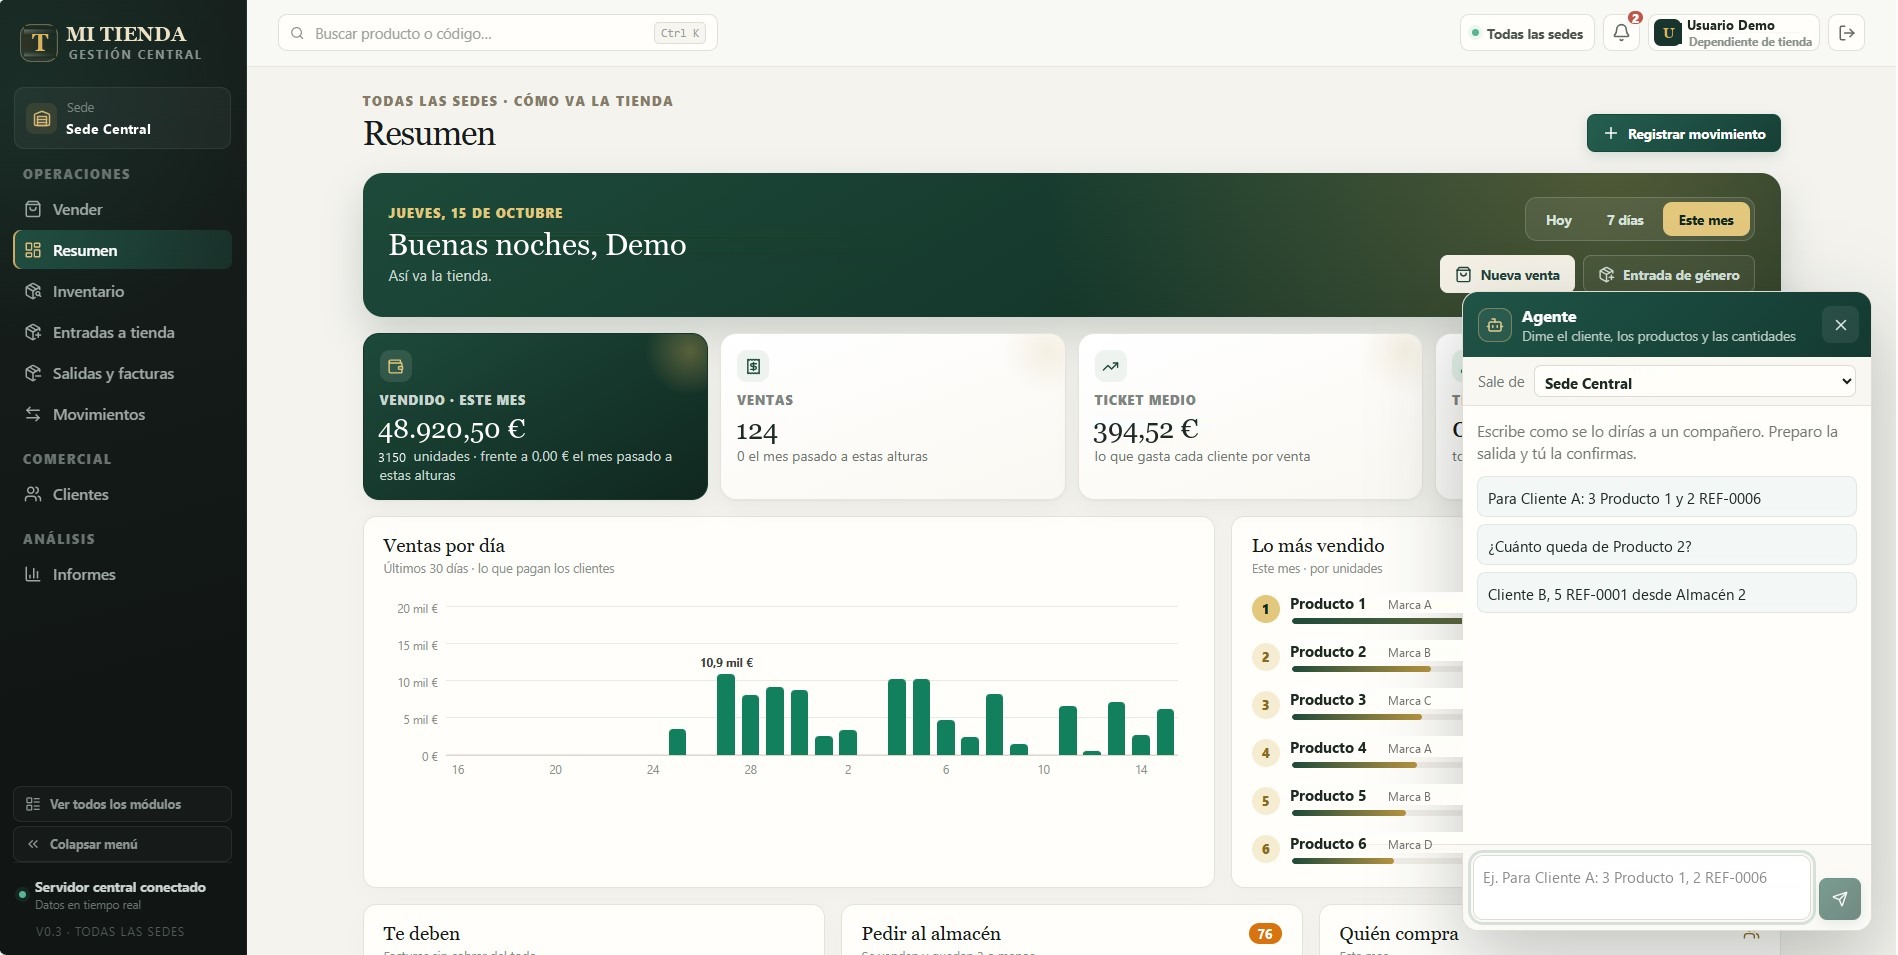Click Ver todos los módulos
The width and height of the screenshot is (1898, 955).
click(x=122, y=804)
